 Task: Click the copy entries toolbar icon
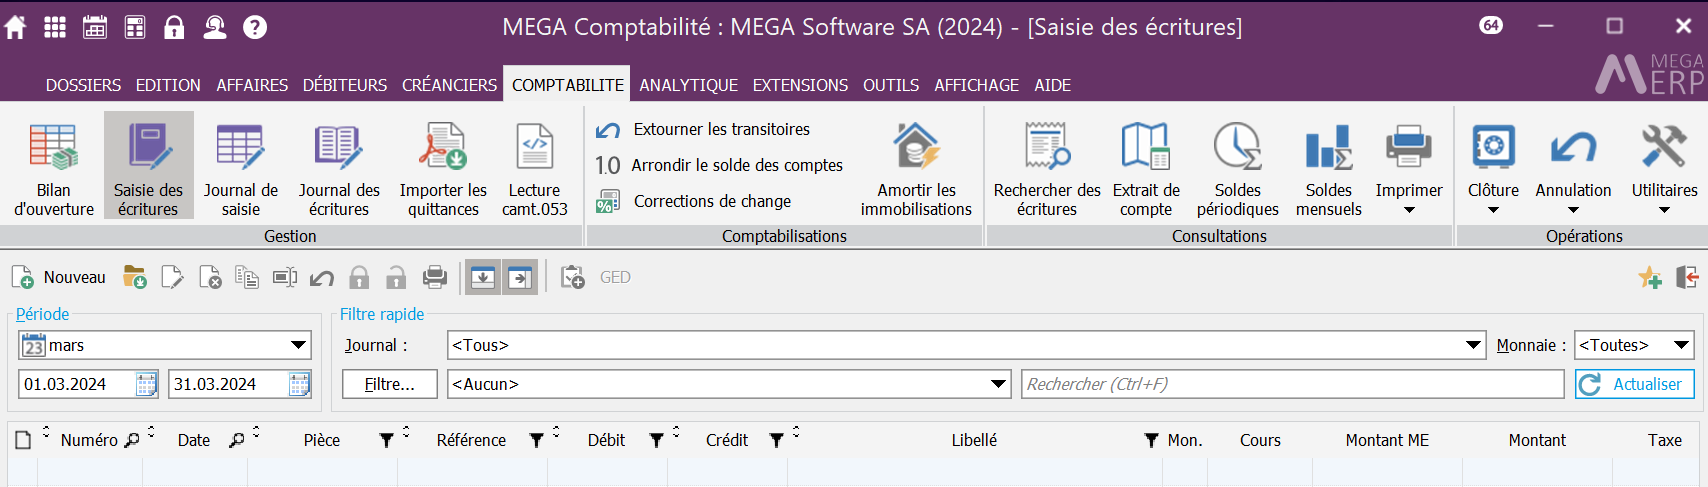pos(247,277)
